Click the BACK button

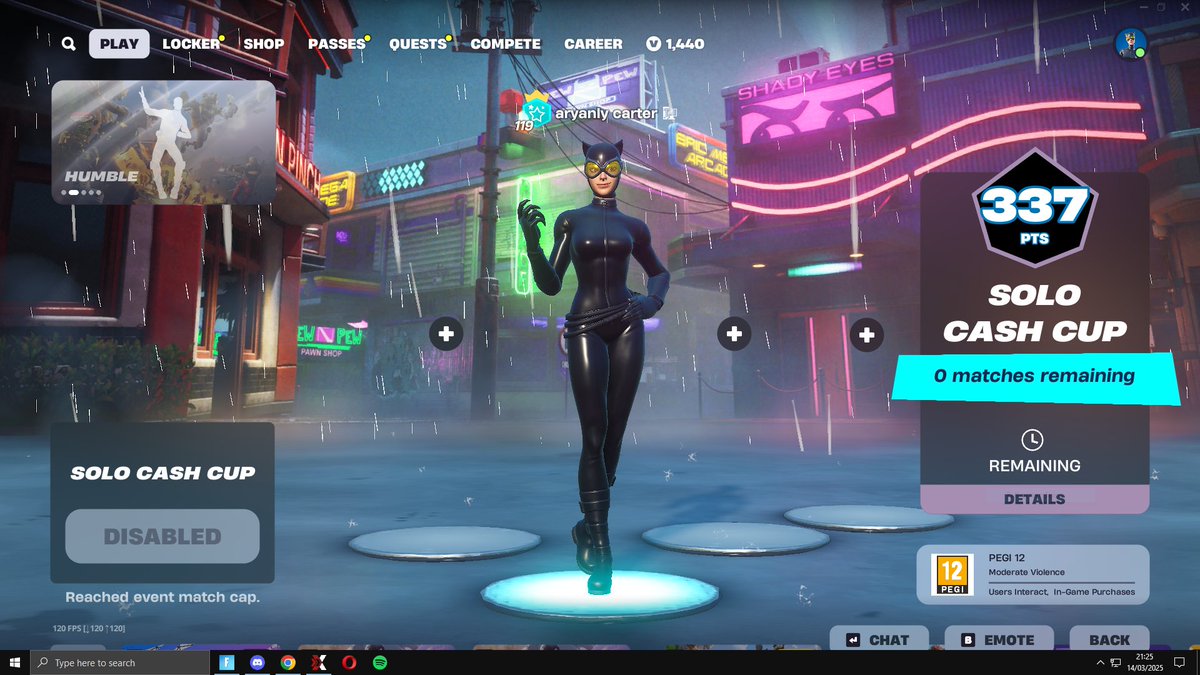(1109, 640)
